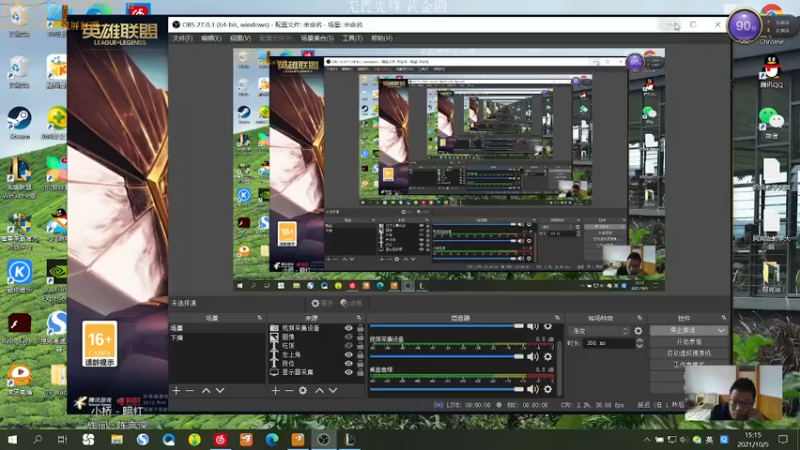The image size is (800, 450).
Task: Select the 下播 scene in the list
Action: click(217, 338)
